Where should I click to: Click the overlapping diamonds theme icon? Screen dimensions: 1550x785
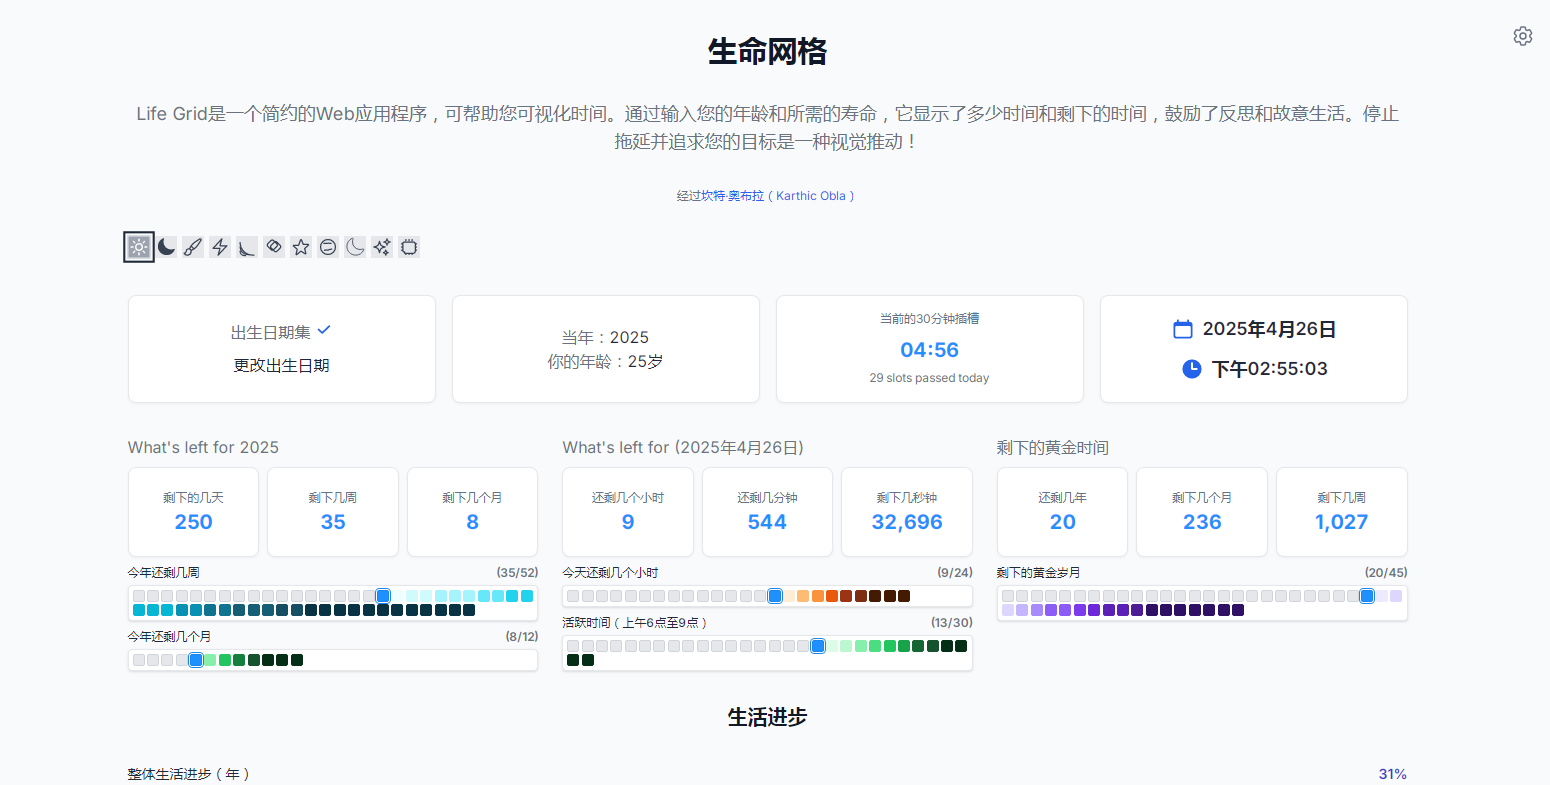pos(274,247)
